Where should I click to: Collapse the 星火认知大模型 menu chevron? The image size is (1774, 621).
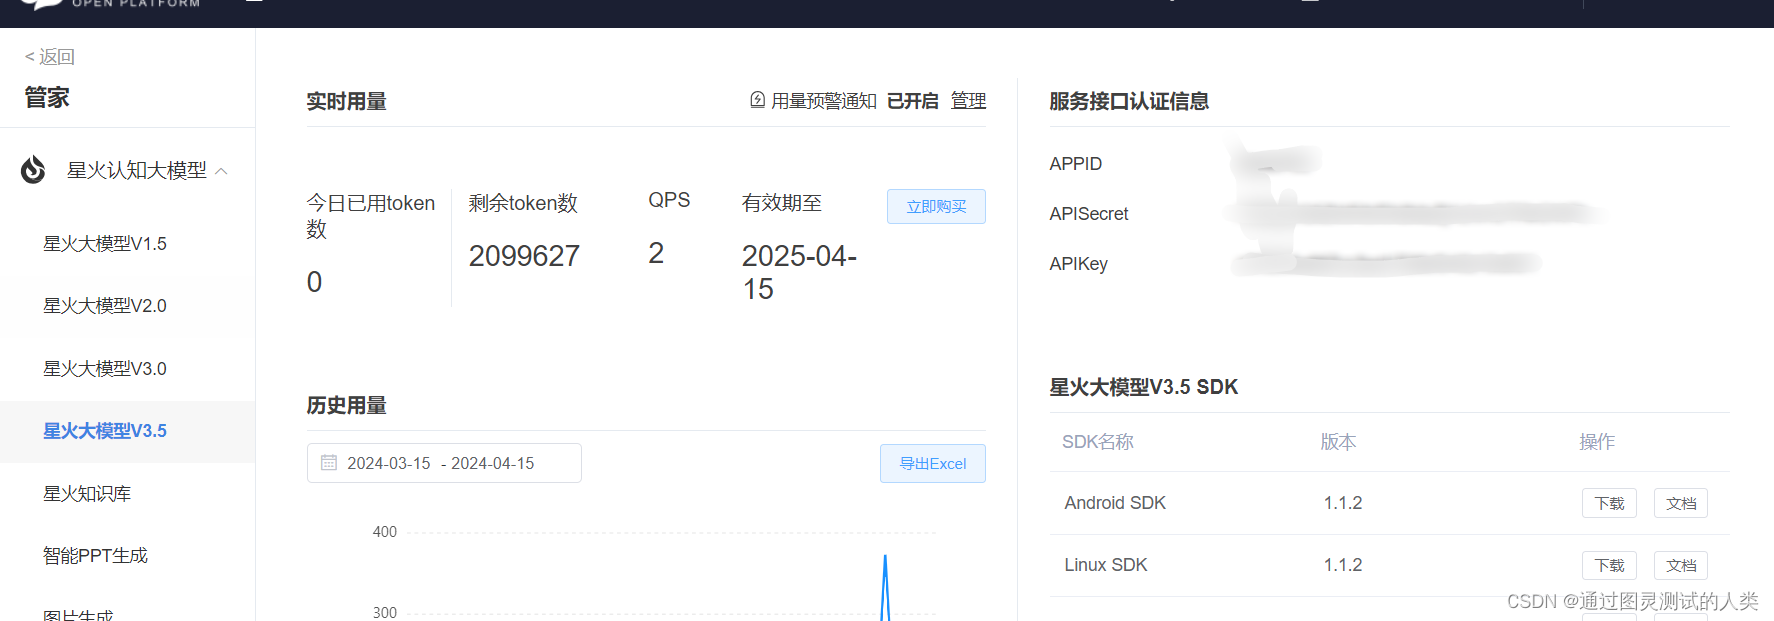point(222,171)
